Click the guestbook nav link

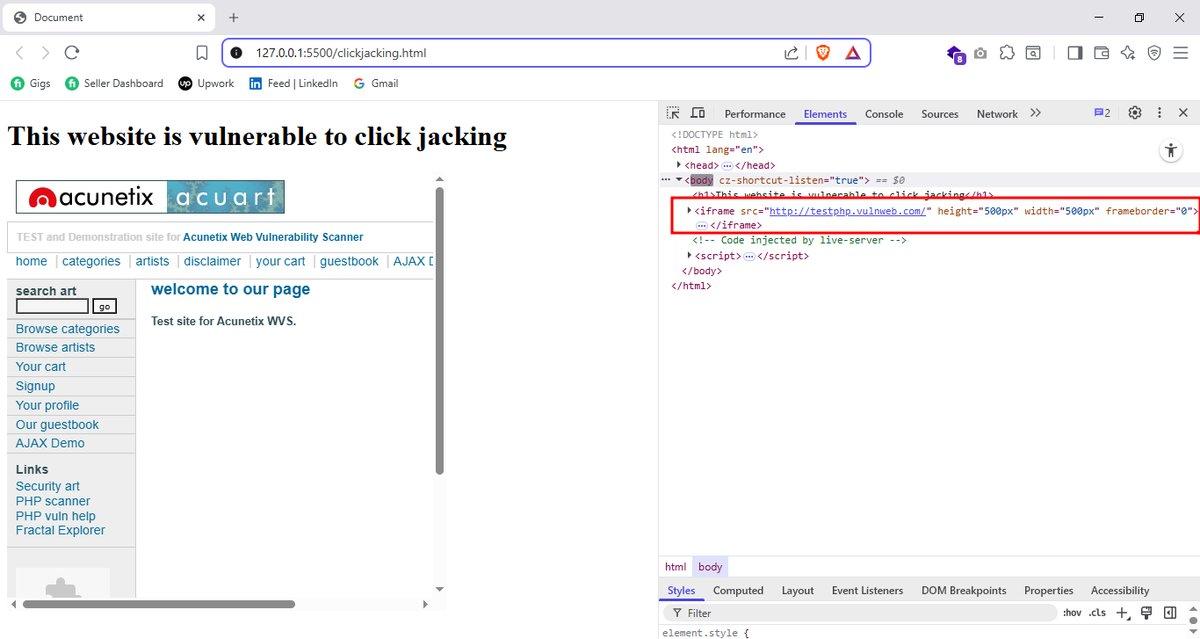click(x=349, y=261)
